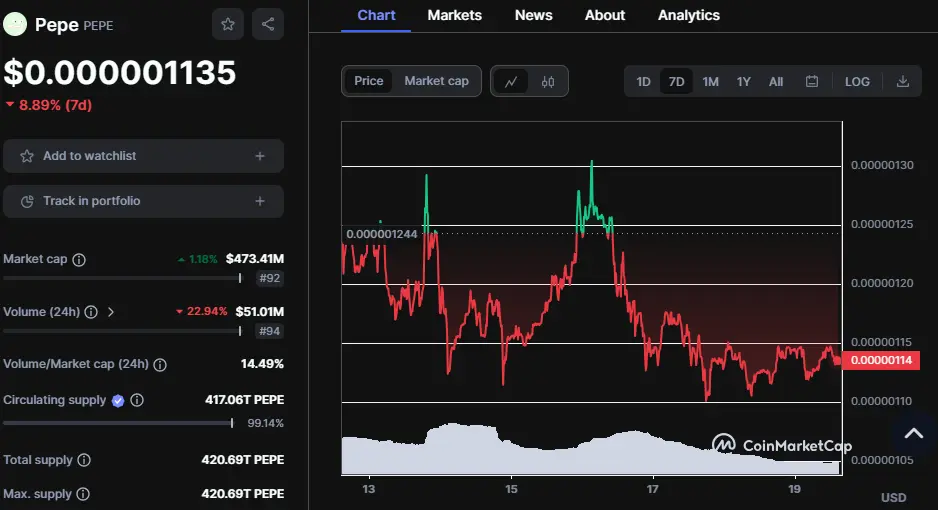Click the #92 market cap rank badge
The width and height of the screenshot is (938, 510).
tap(269, 278)
